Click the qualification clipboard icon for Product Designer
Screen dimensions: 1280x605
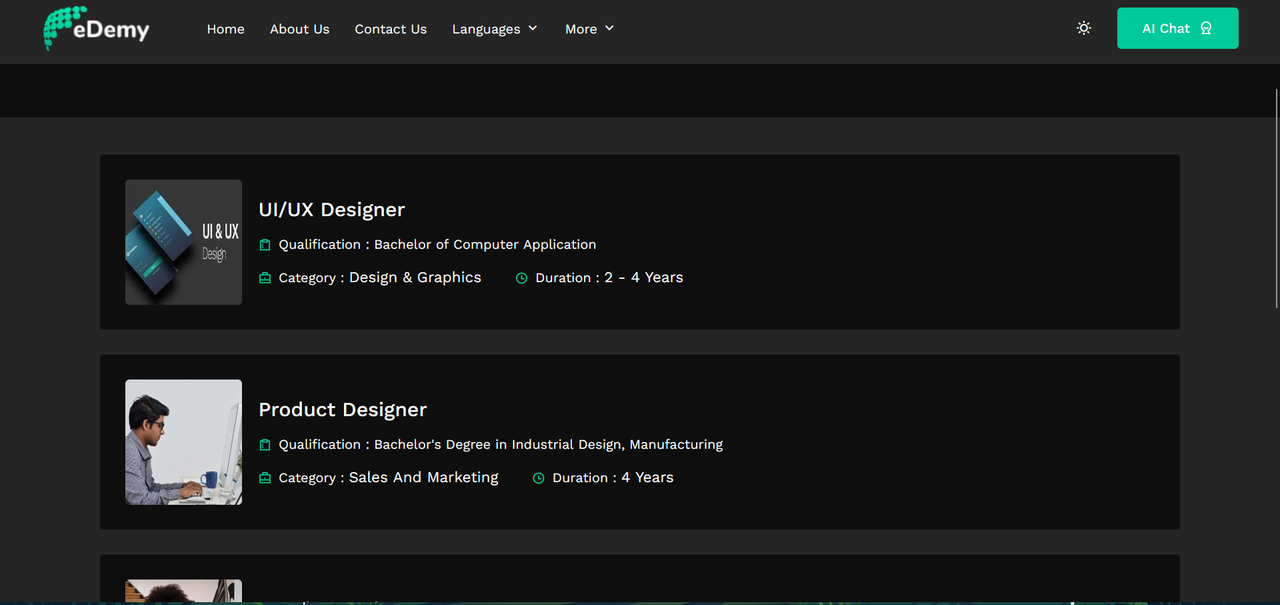(x=265, y=445)
